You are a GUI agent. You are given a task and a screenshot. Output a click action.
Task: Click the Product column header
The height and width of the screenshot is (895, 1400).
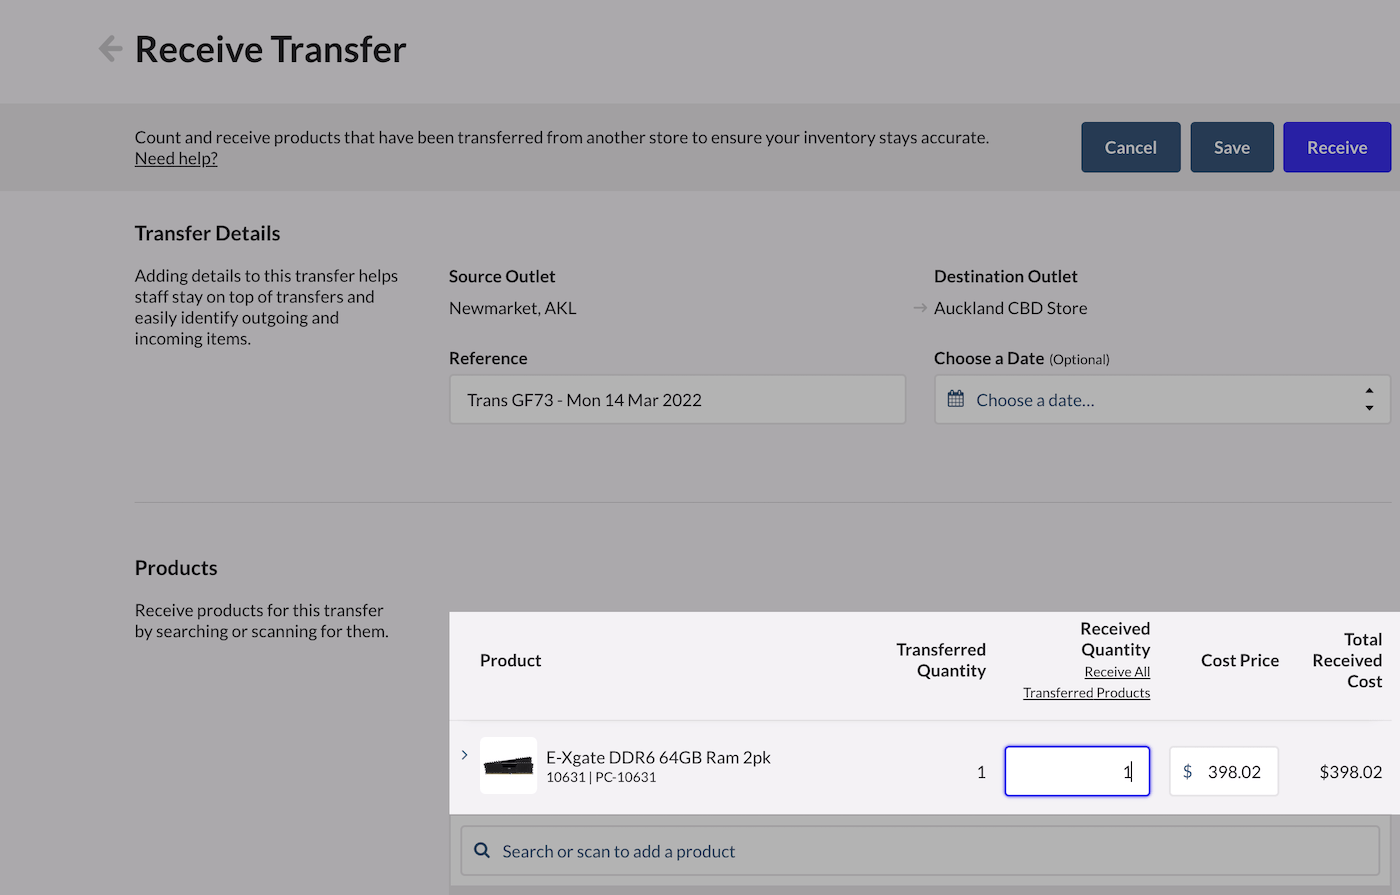pos(511,660)
